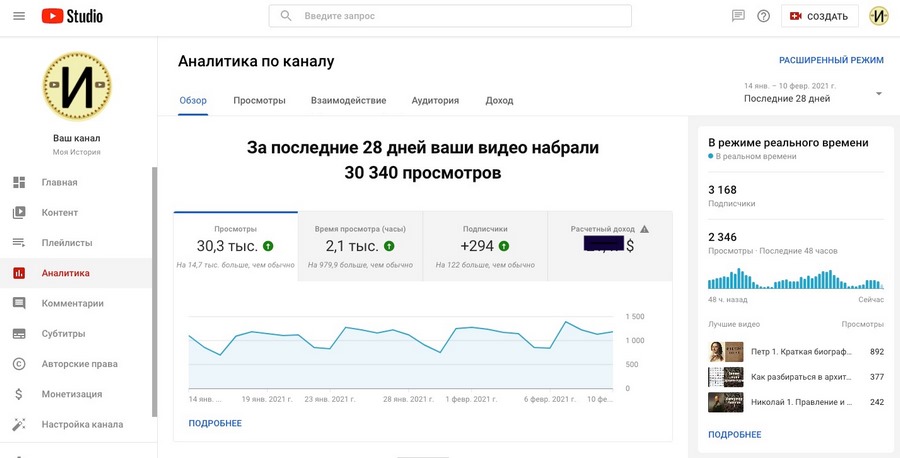Viewport: 900px width, 458px height.
Task: Open Комментарии section in sidebar
Action: coord(72,303)
